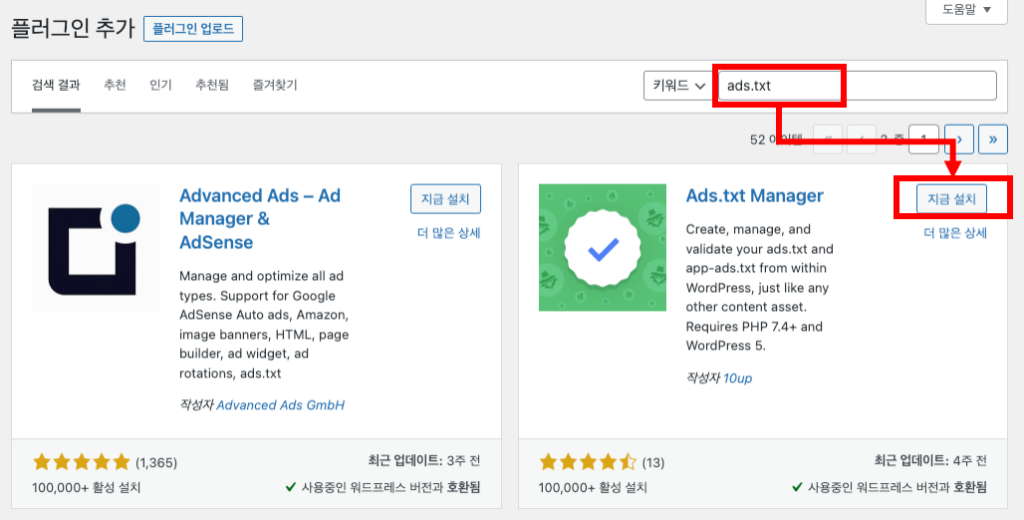Click the 플러그인 업로드 button
1024x520 pixels.
click(193, 29)
